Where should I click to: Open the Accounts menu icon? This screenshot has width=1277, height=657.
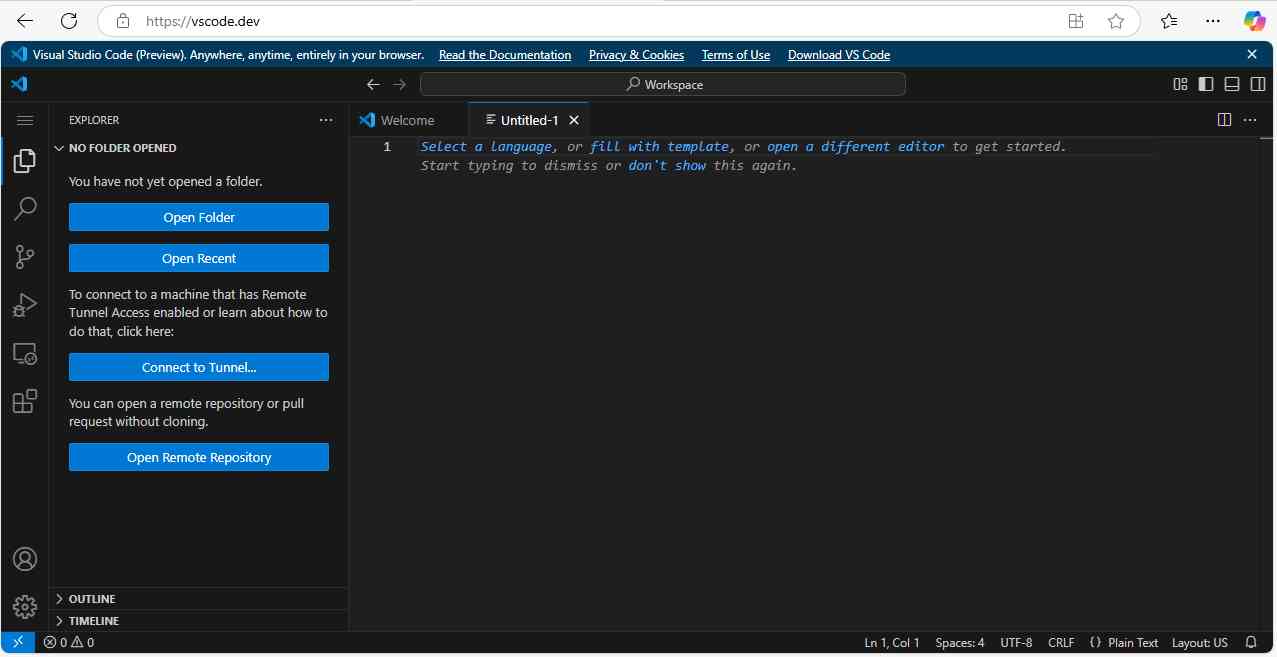pos(25,559)
